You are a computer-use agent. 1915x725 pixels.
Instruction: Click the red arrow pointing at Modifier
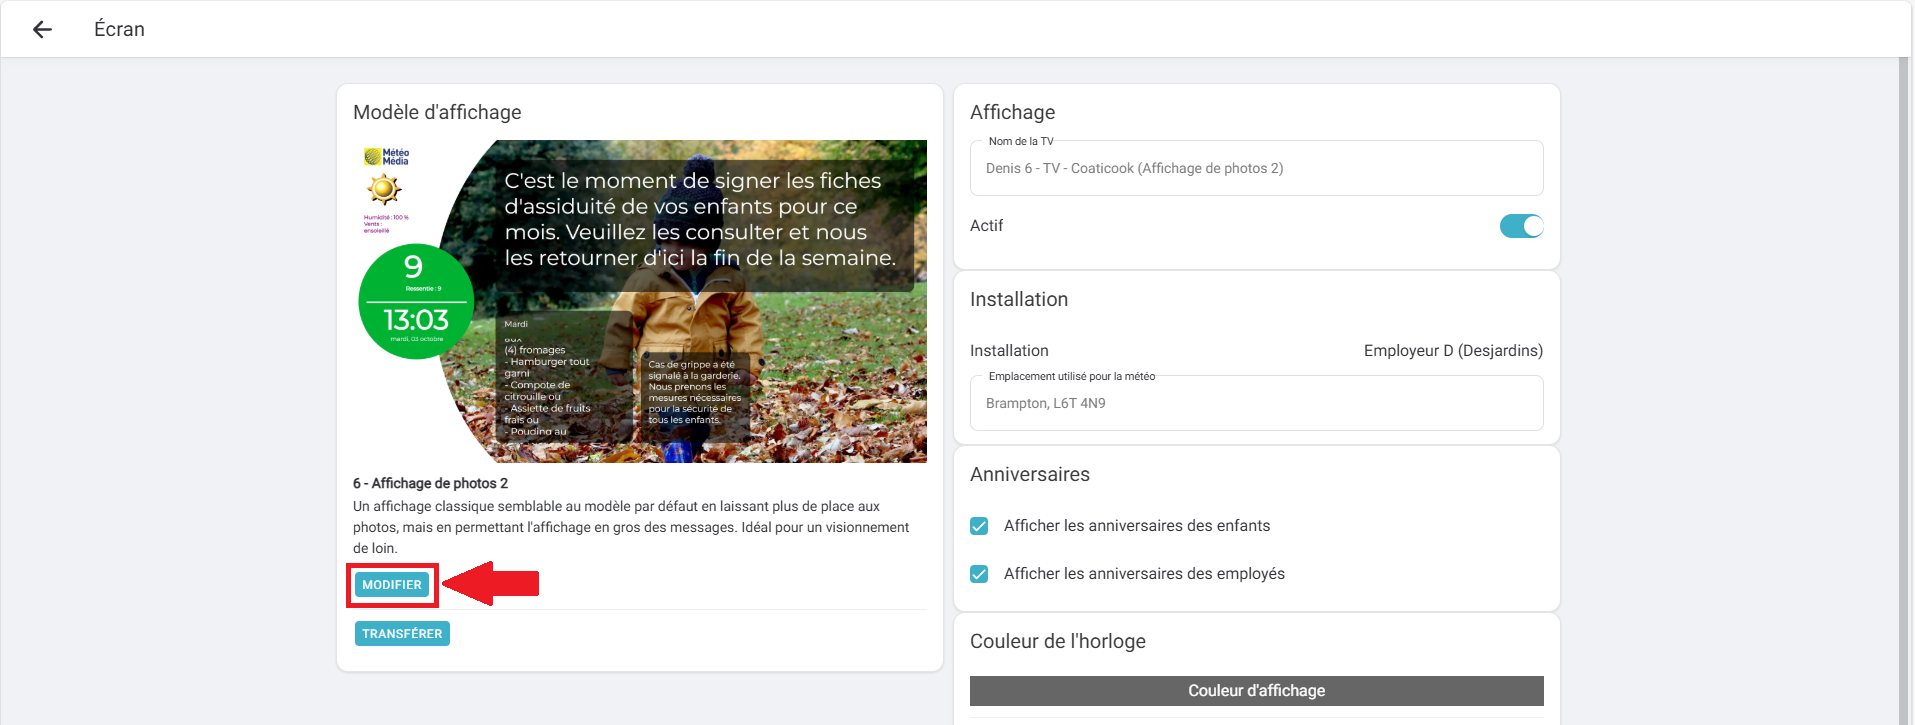(x=492, y=583)
